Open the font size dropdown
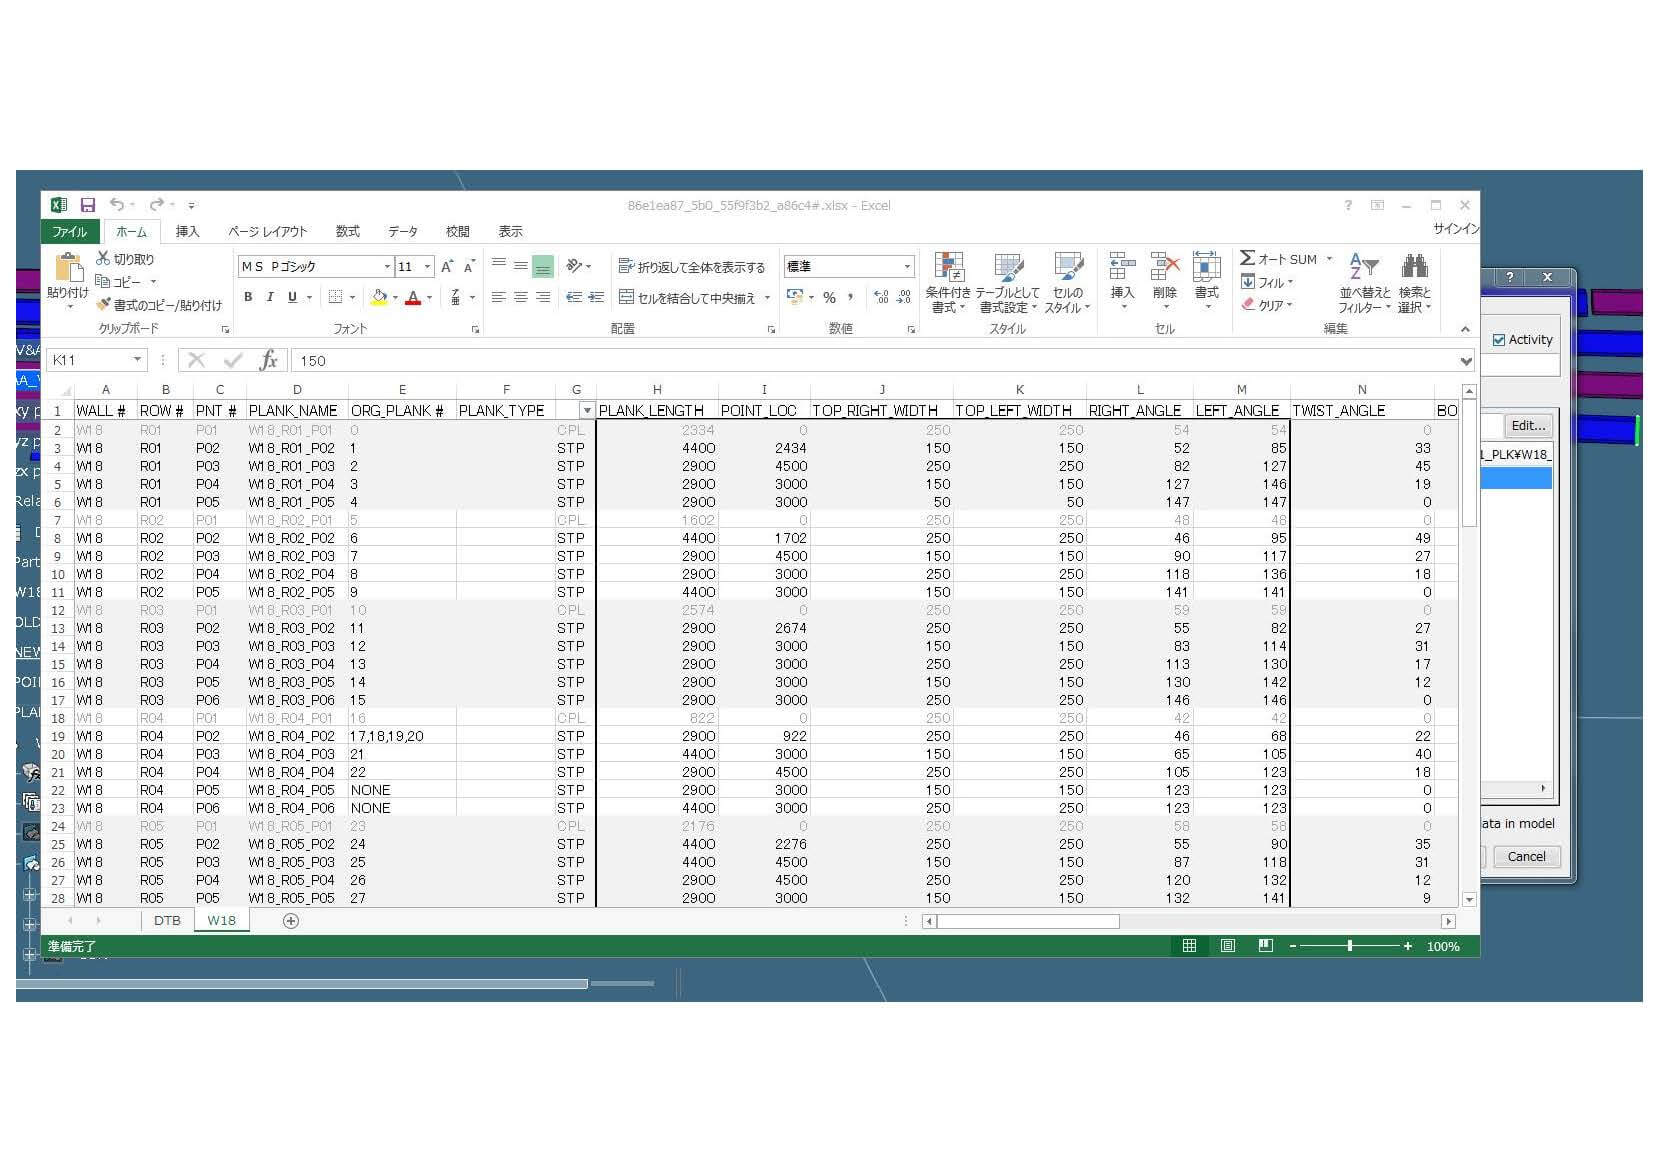The height and width of the screenshot is (1175, 1661). click(427, 266)
